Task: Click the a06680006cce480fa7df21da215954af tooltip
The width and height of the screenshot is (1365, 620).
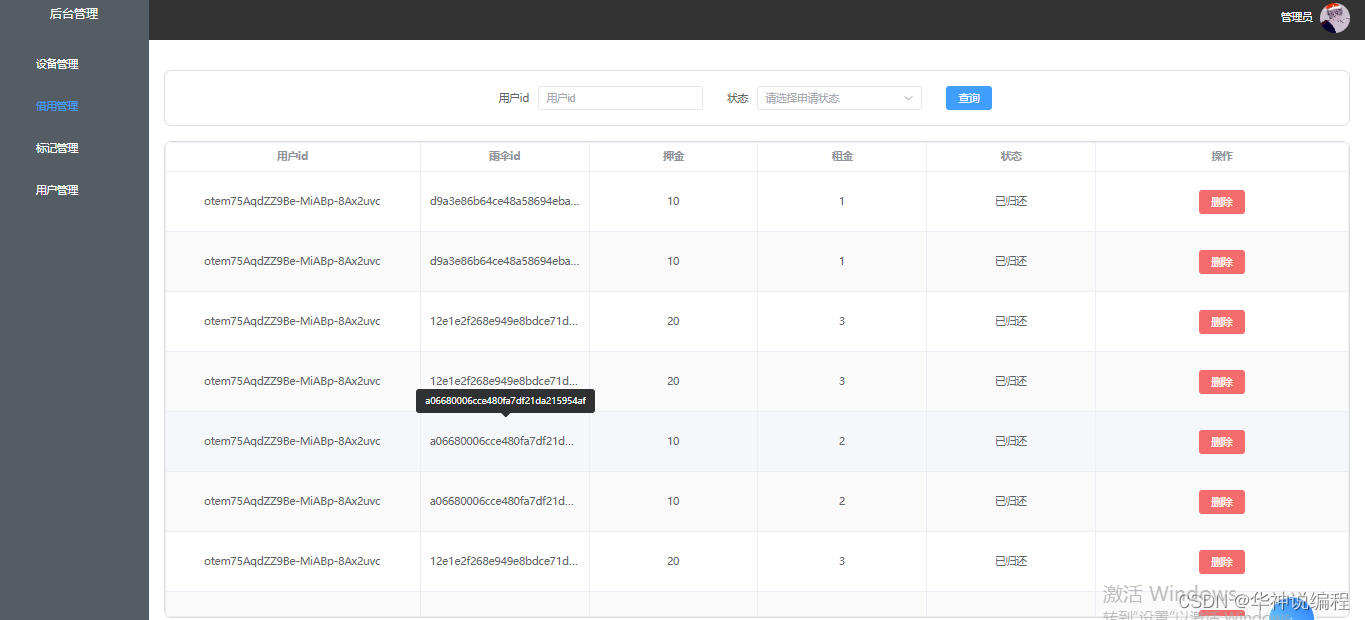Action: click(x=505, y=400)
